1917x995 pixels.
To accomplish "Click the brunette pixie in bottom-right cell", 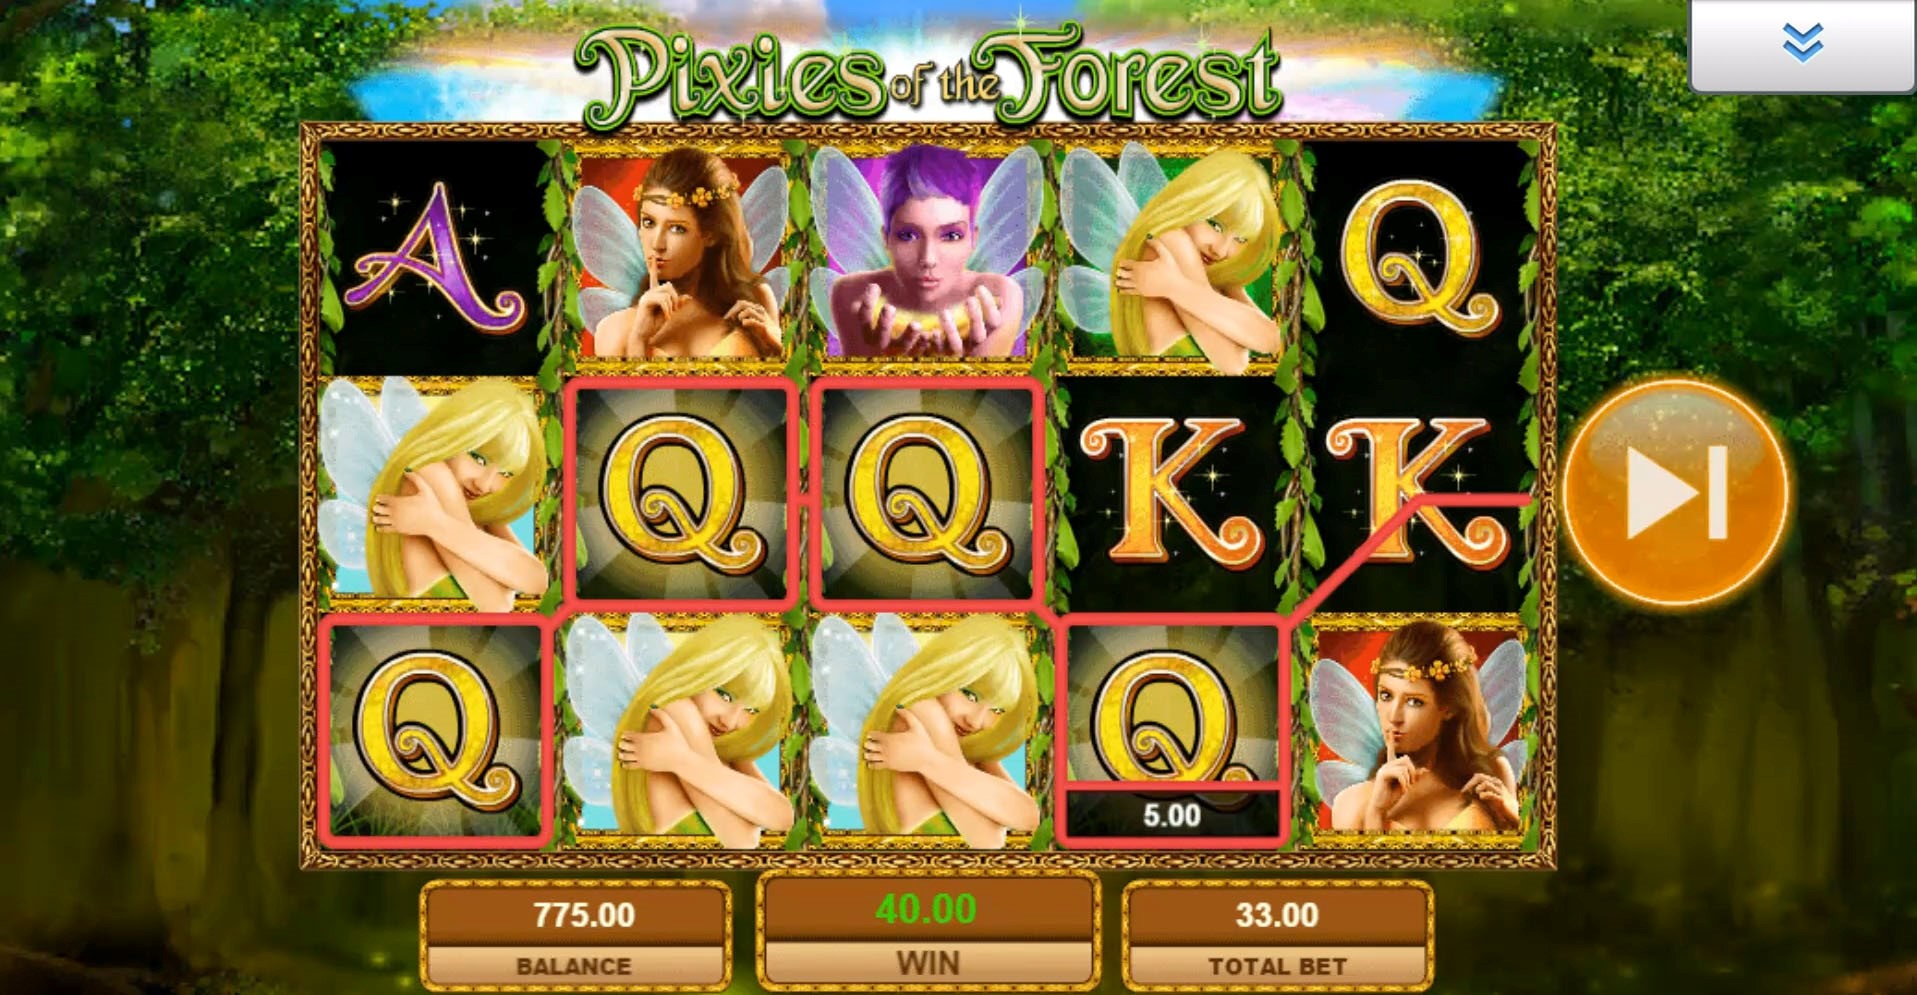I will [x=1418, y=730].
